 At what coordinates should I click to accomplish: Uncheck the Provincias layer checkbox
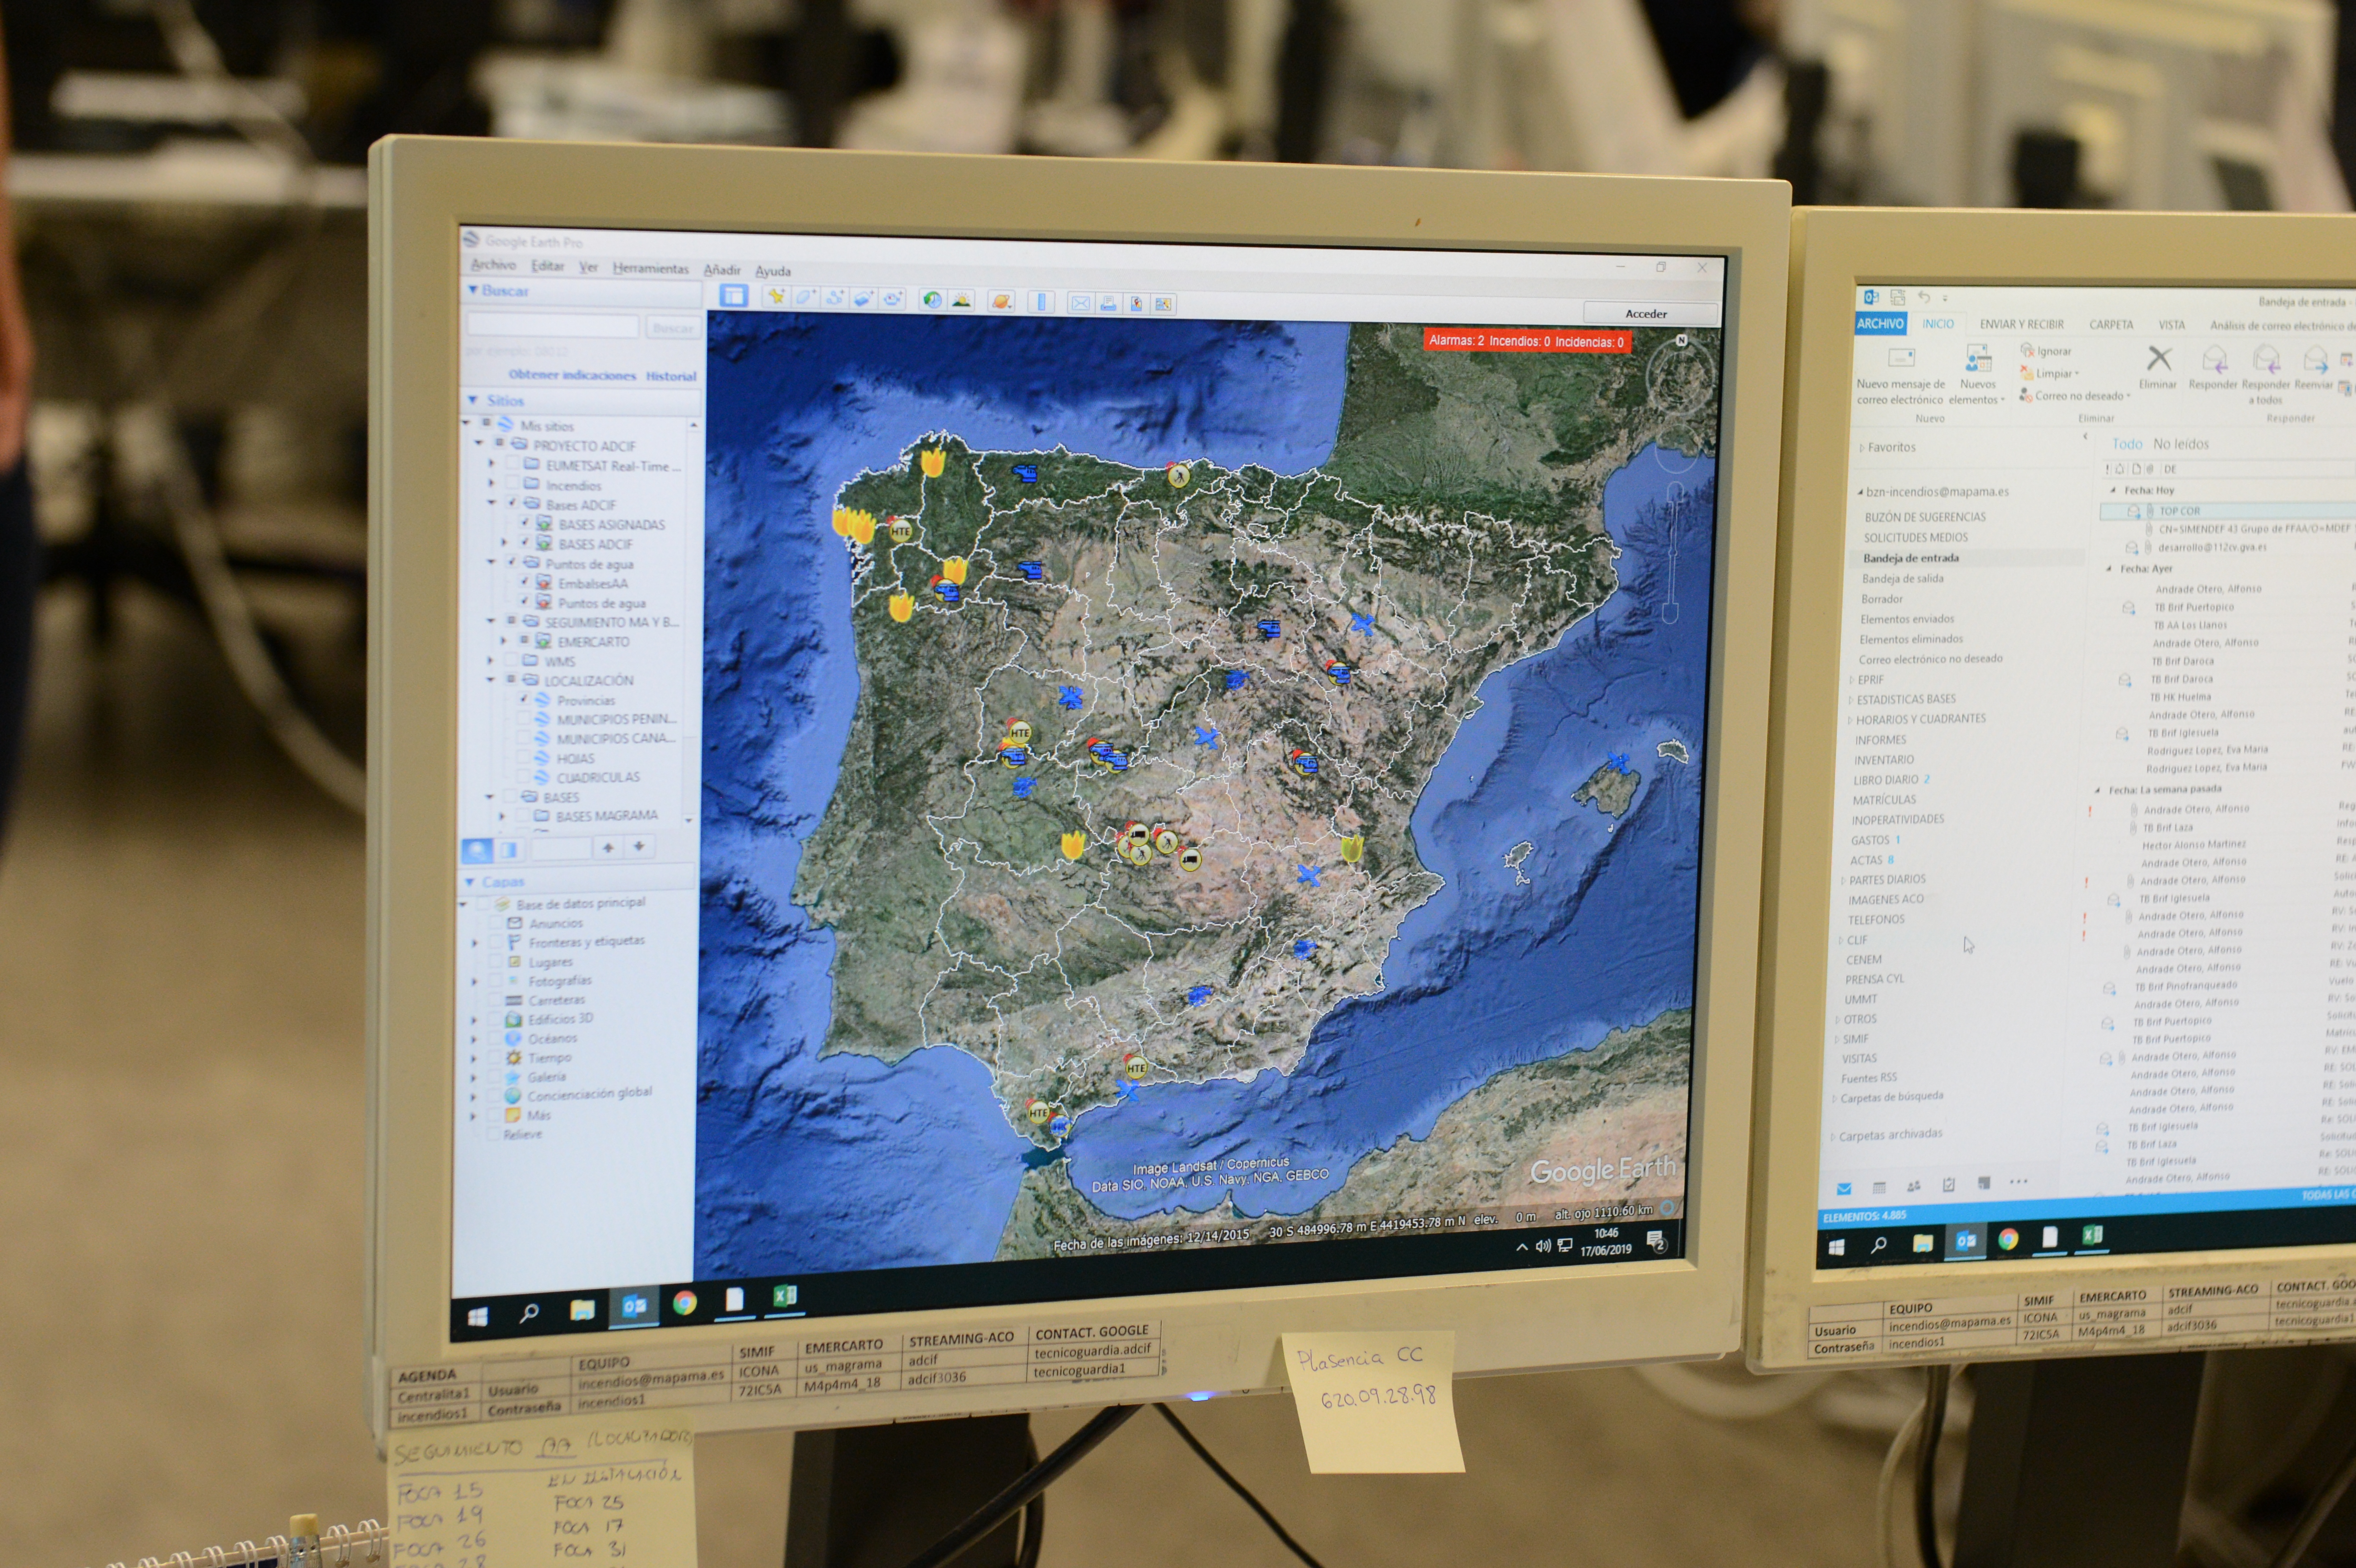click(524, 699)
